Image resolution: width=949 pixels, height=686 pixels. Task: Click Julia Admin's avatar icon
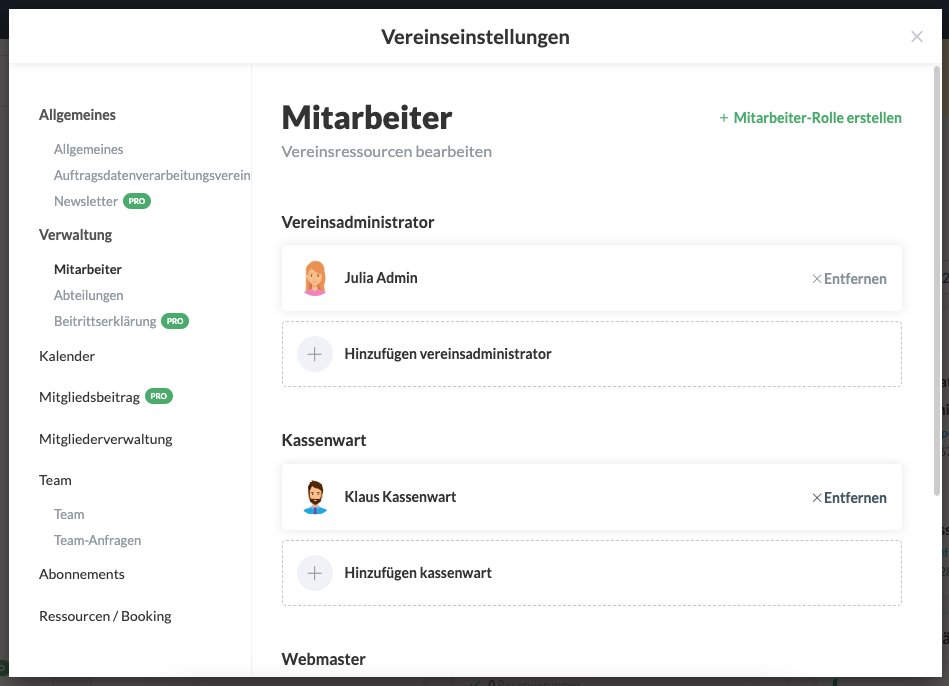(315, 278)
